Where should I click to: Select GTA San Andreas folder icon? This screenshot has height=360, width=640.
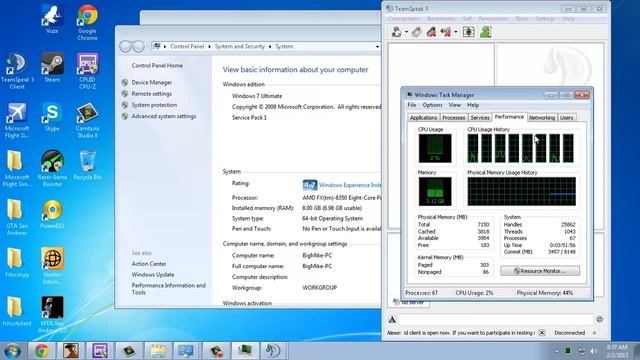point(17,218)
